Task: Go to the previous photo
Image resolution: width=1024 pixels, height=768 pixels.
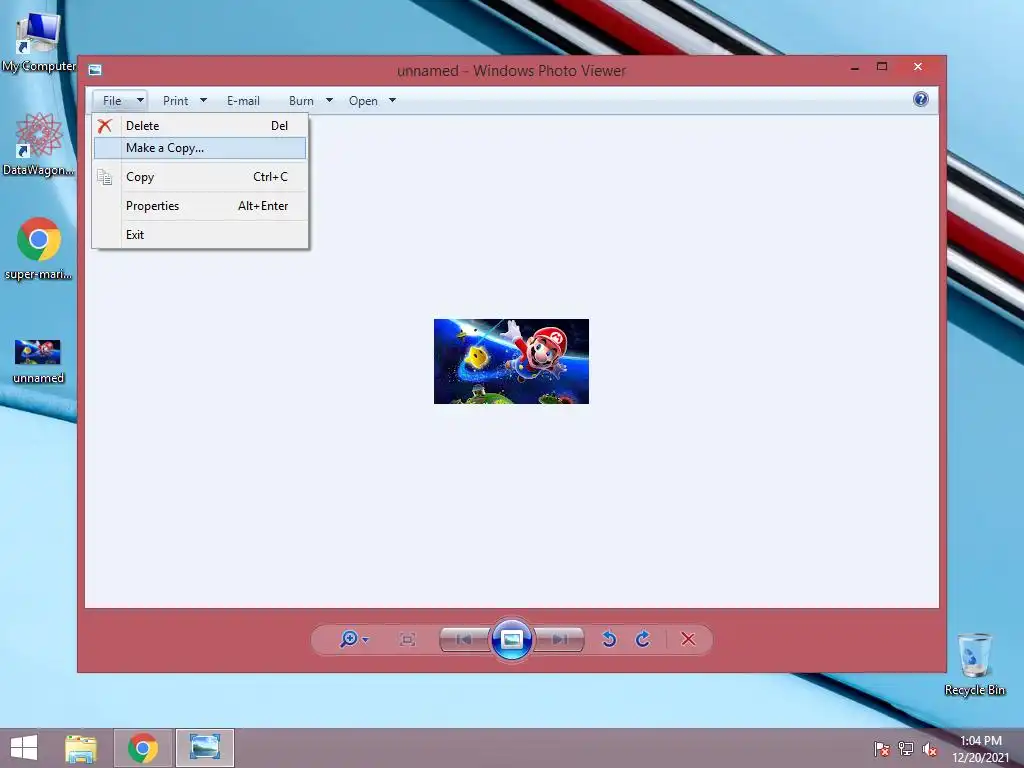Action: click(x=464, y=639)
